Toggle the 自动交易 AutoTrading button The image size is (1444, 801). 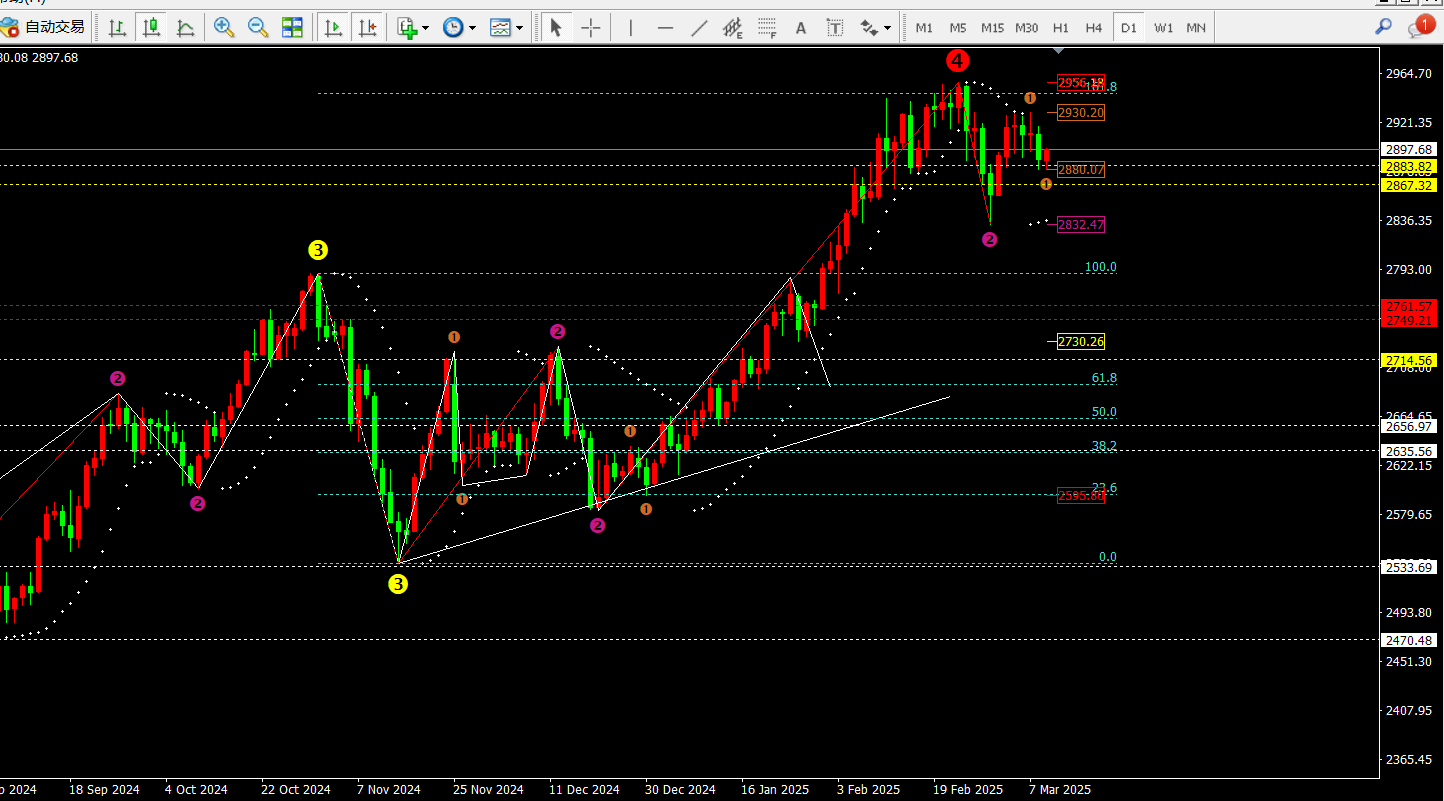(43, 27)
